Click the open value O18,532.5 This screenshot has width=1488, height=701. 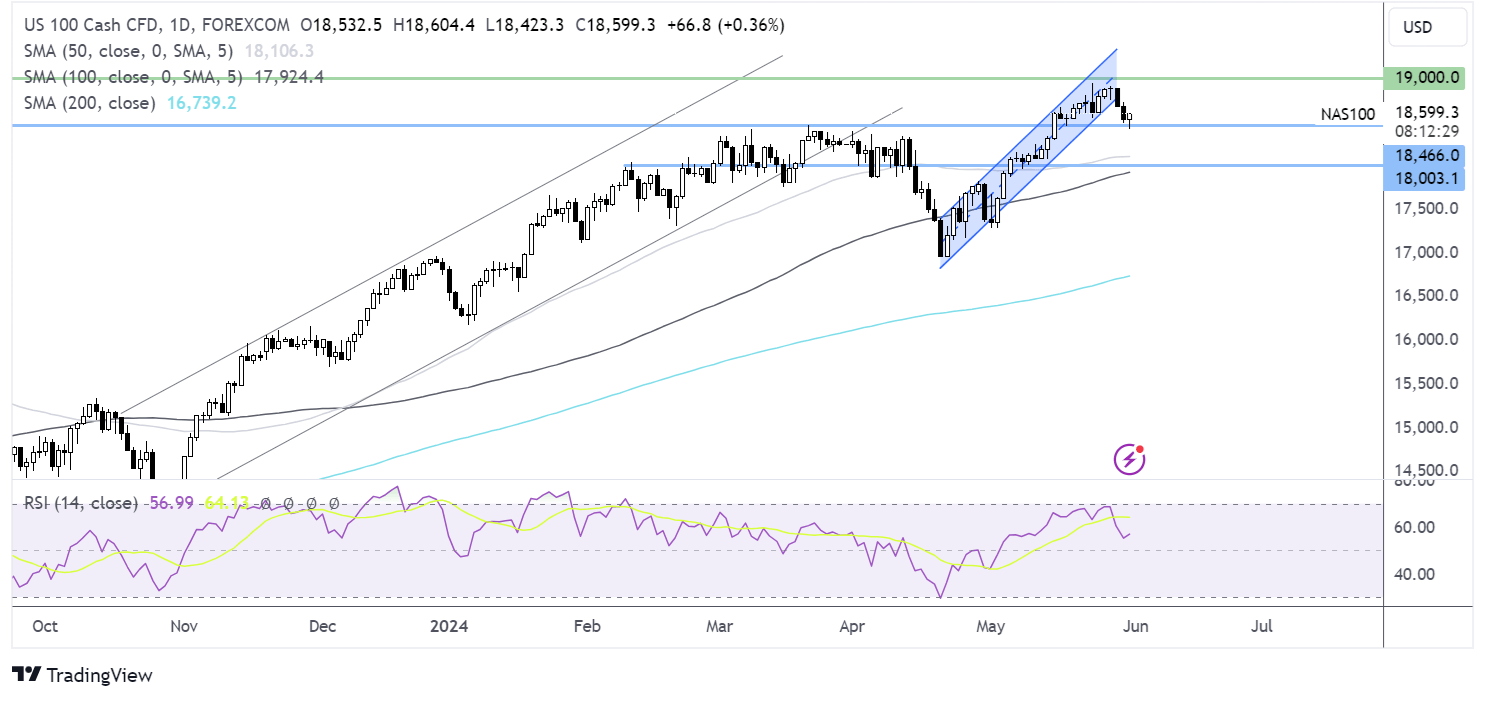click(340, 24)
